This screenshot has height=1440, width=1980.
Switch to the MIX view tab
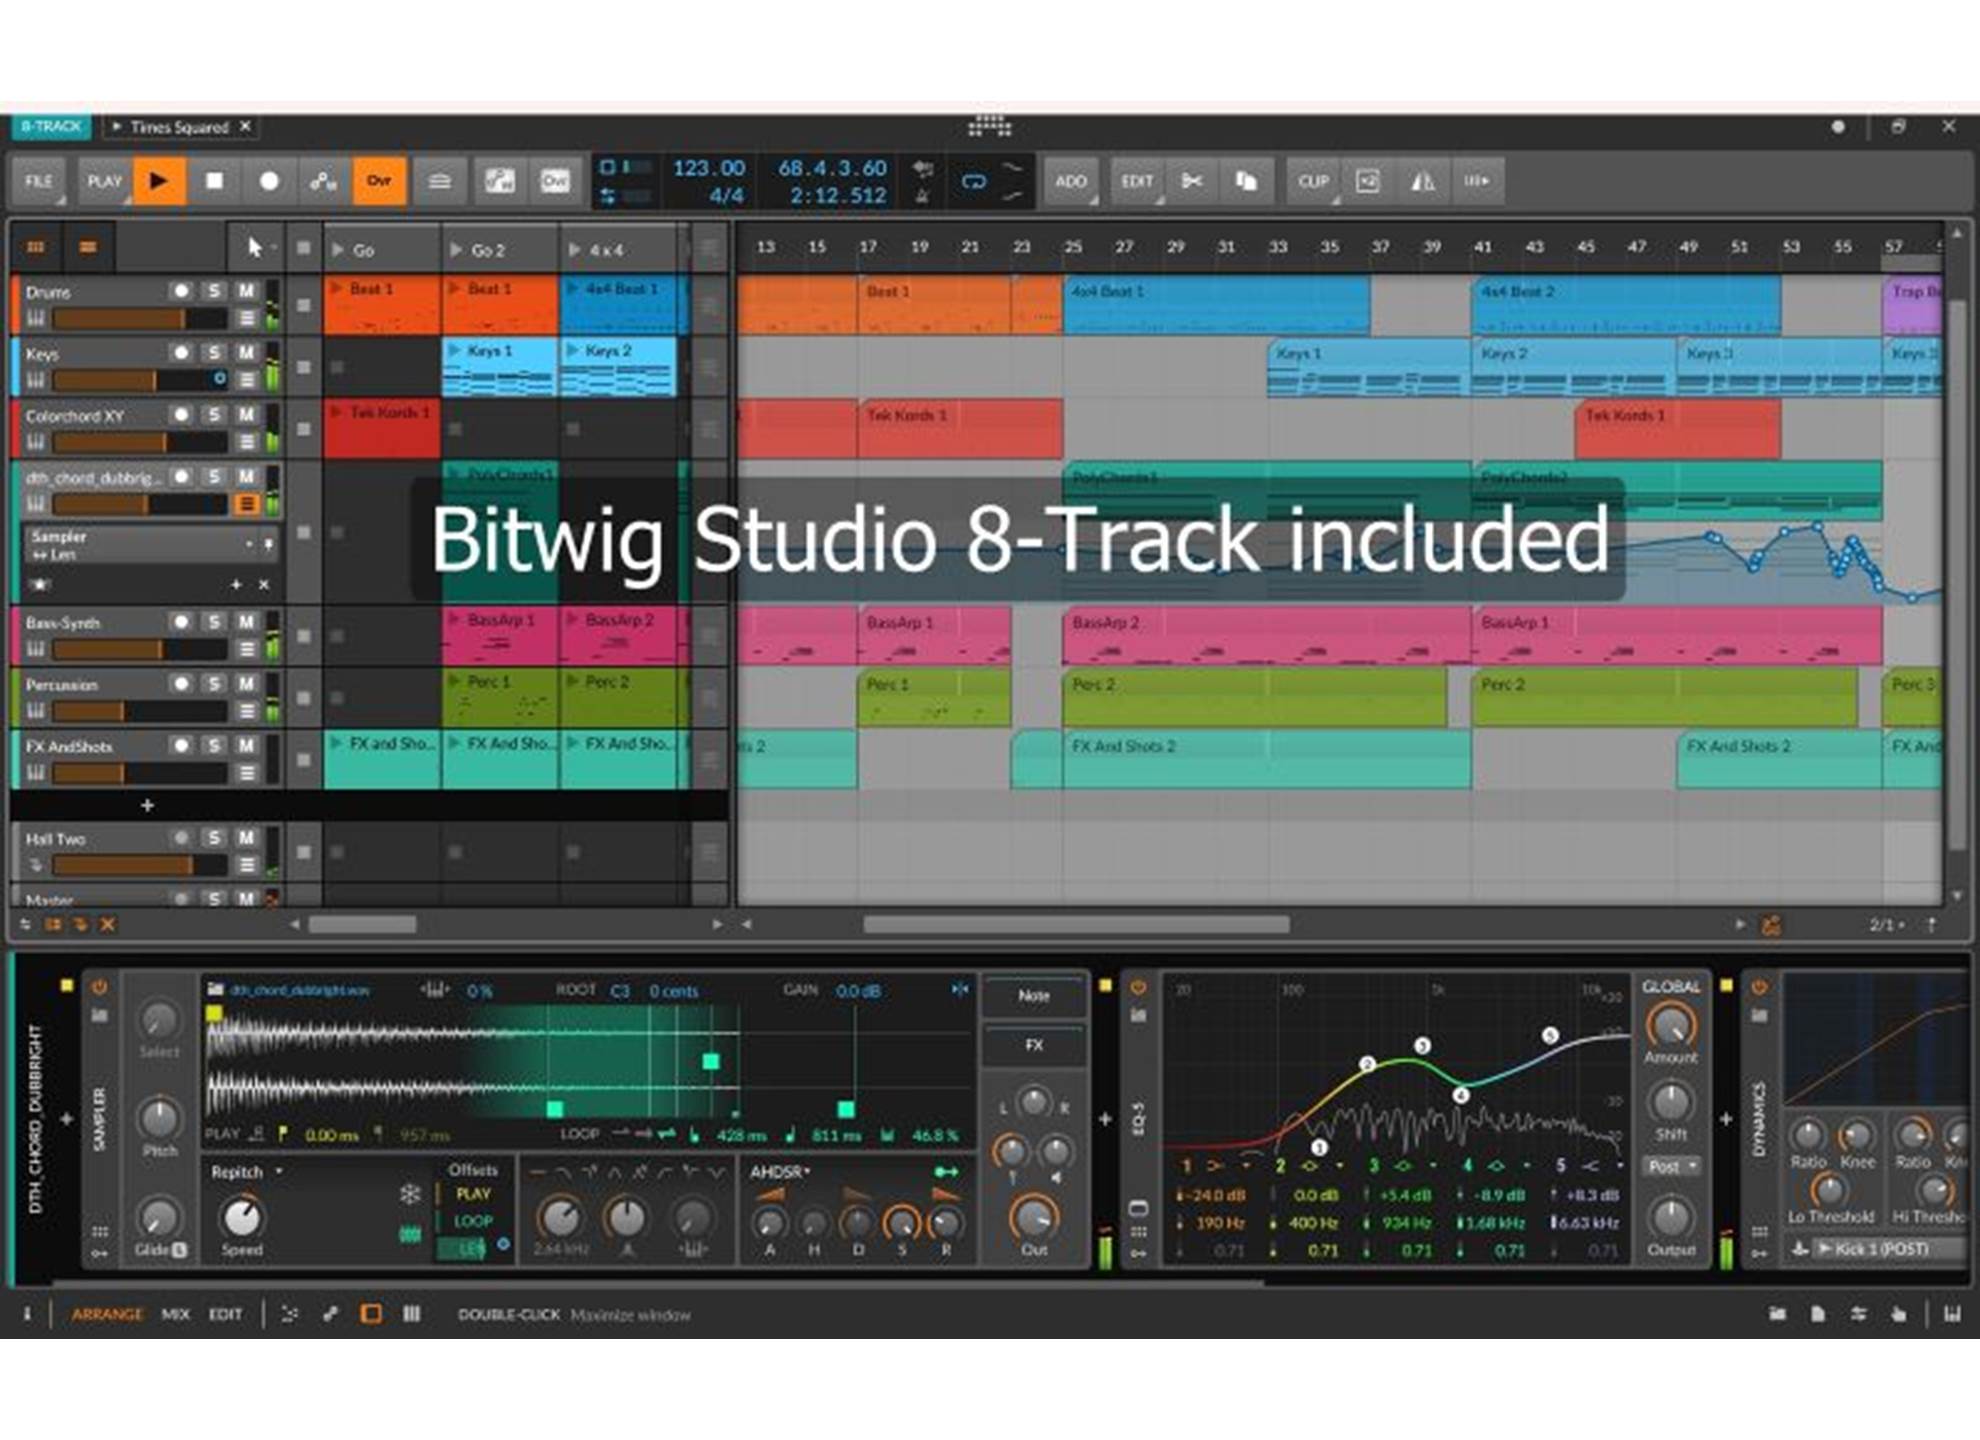point(175,1314)
